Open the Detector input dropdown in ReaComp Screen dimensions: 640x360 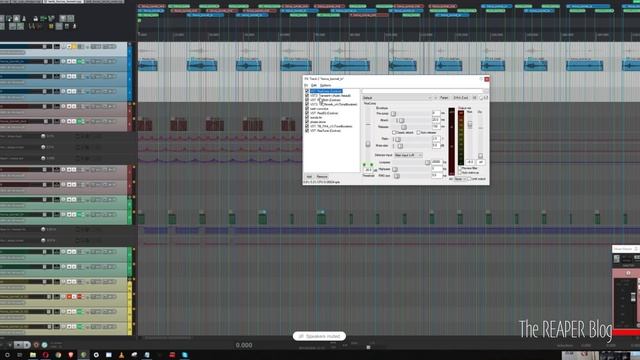[x=409, y=155]
